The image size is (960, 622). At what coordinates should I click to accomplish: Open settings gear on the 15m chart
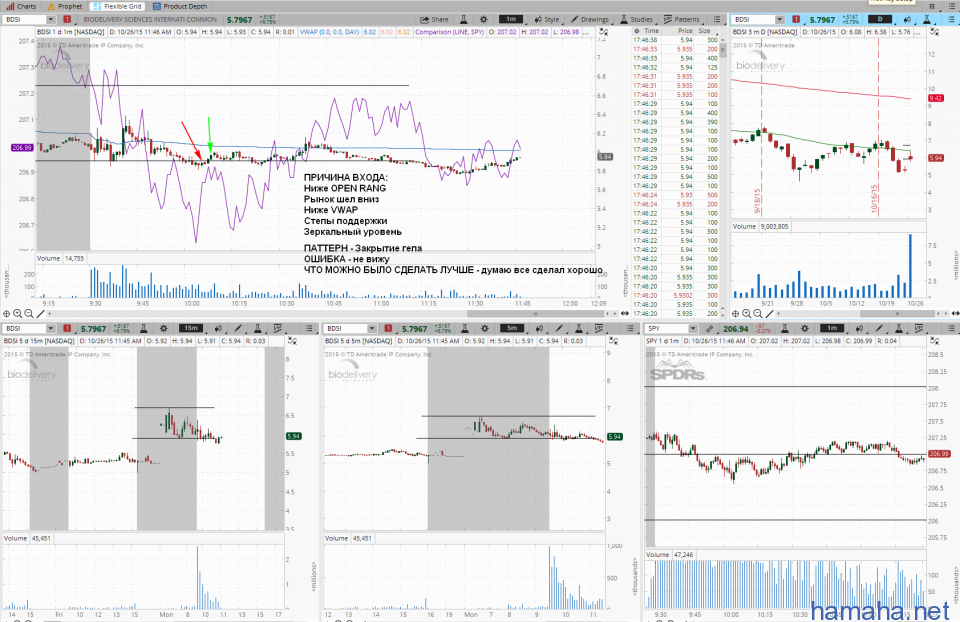tap(163, 329)
